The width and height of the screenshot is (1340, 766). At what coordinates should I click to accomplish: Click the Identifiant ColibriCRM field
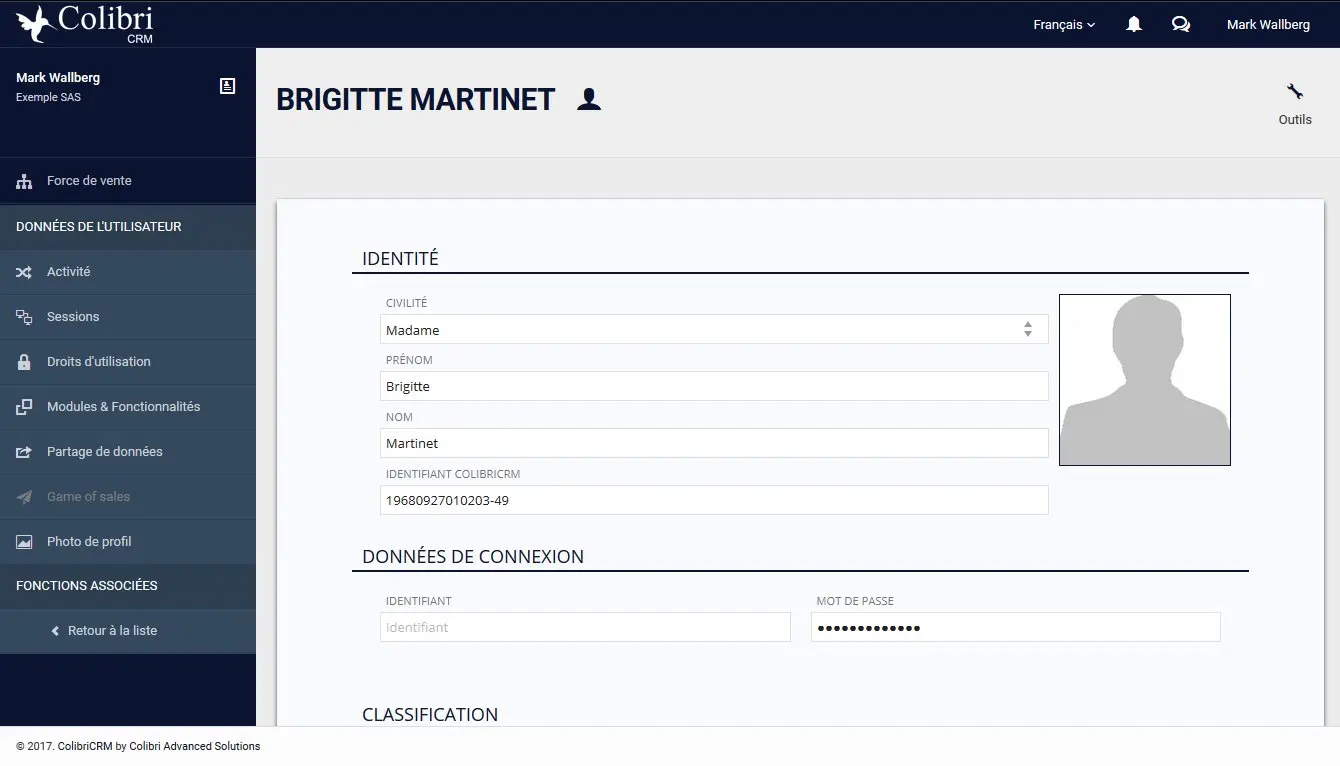[714, 500]
